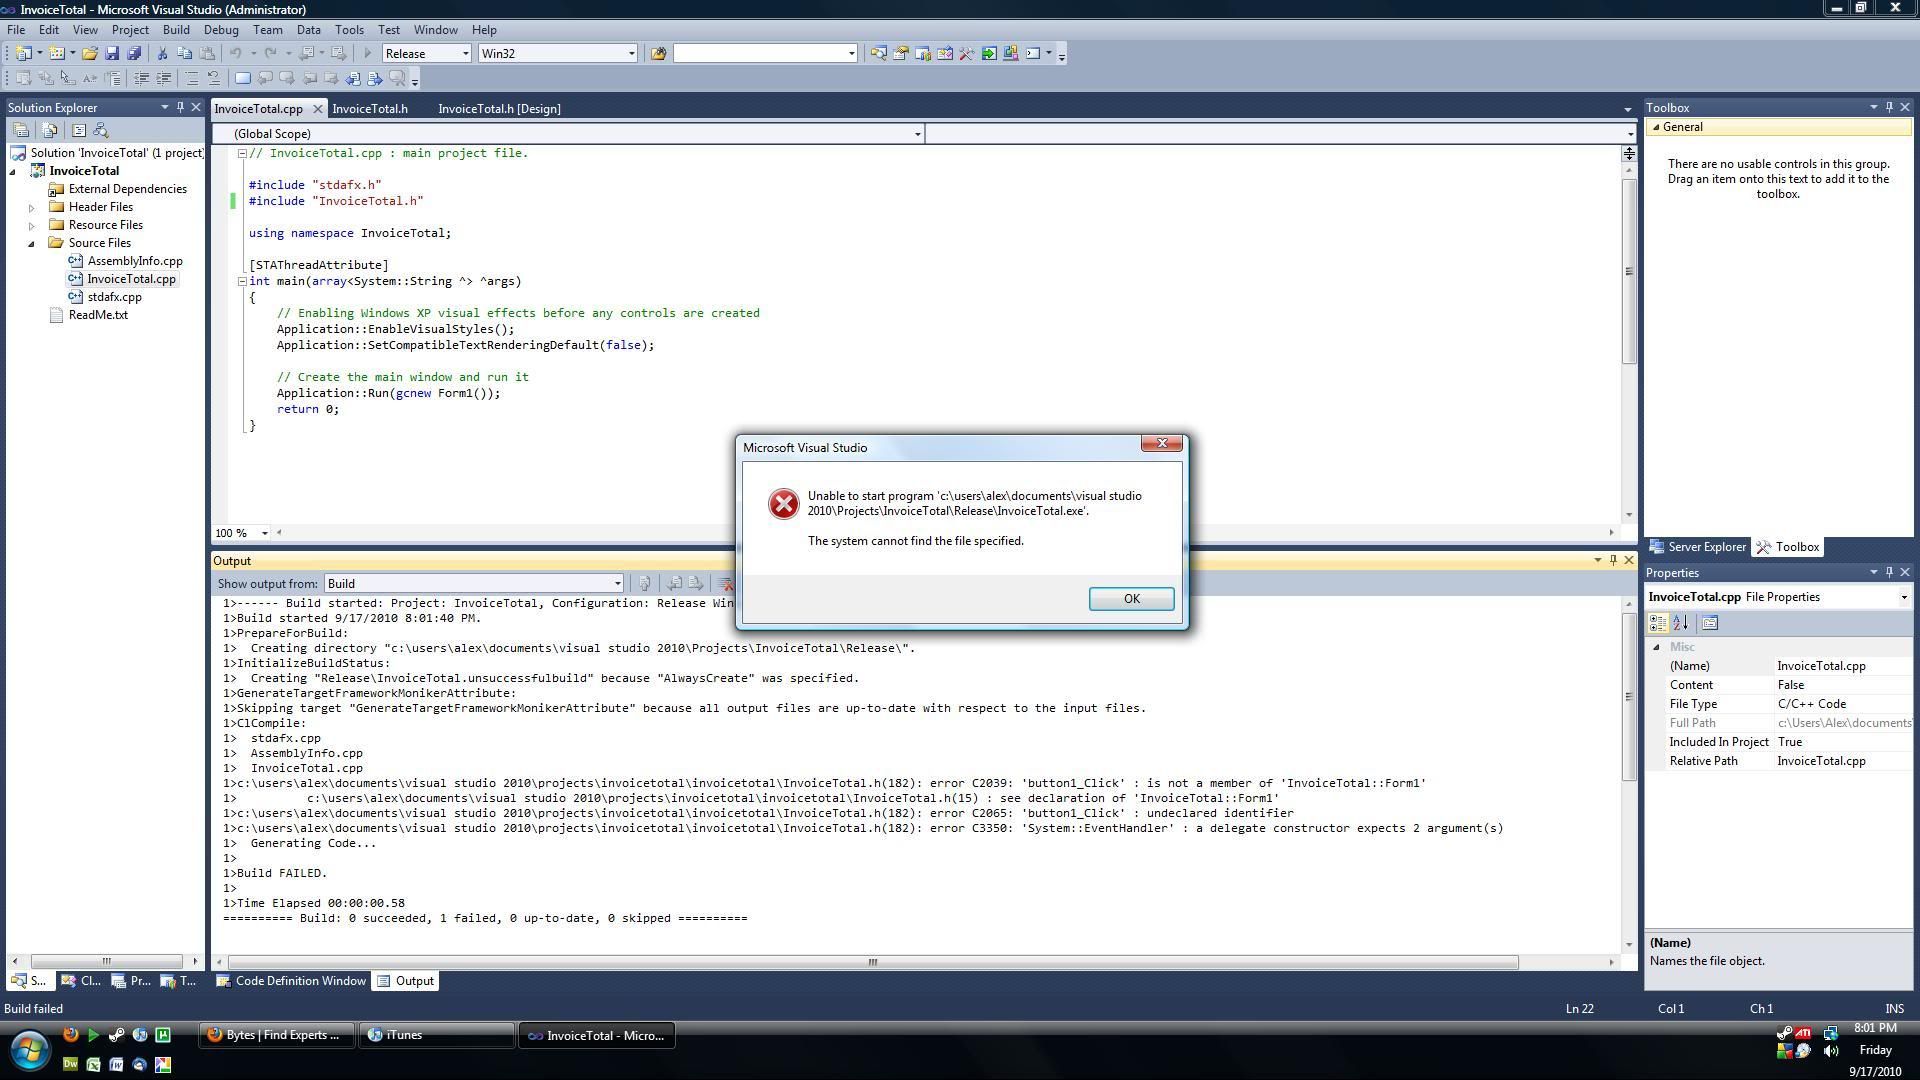Expand the Header Files folder node
This screenshot has height=1080, width=1920.
pyautogui.click(x=32, y=207)
